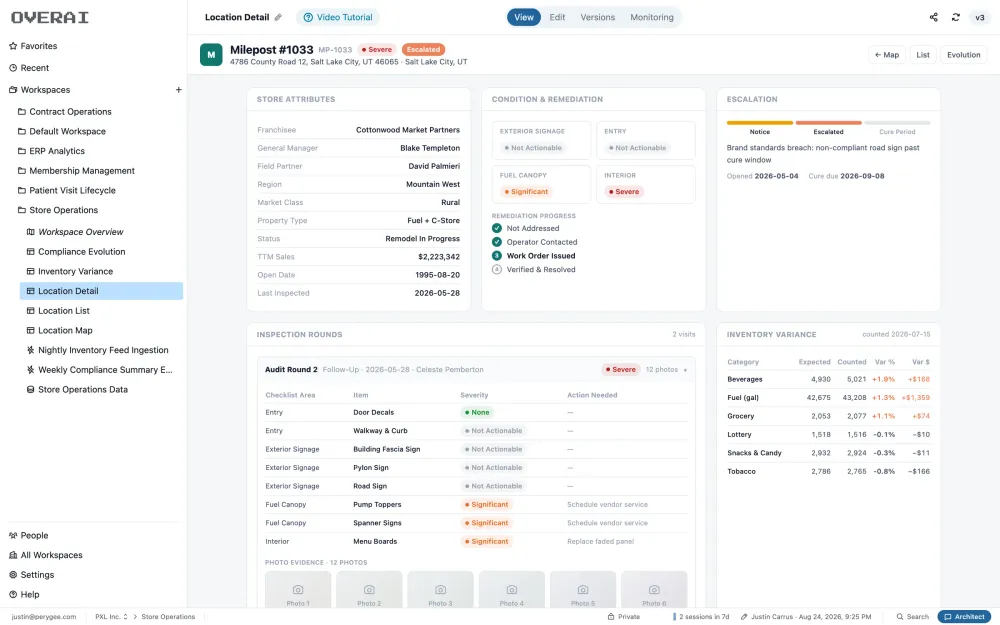Click the refresh icon in the top bar
This screenshot has height=625, width=1000.
click(955, 17)
